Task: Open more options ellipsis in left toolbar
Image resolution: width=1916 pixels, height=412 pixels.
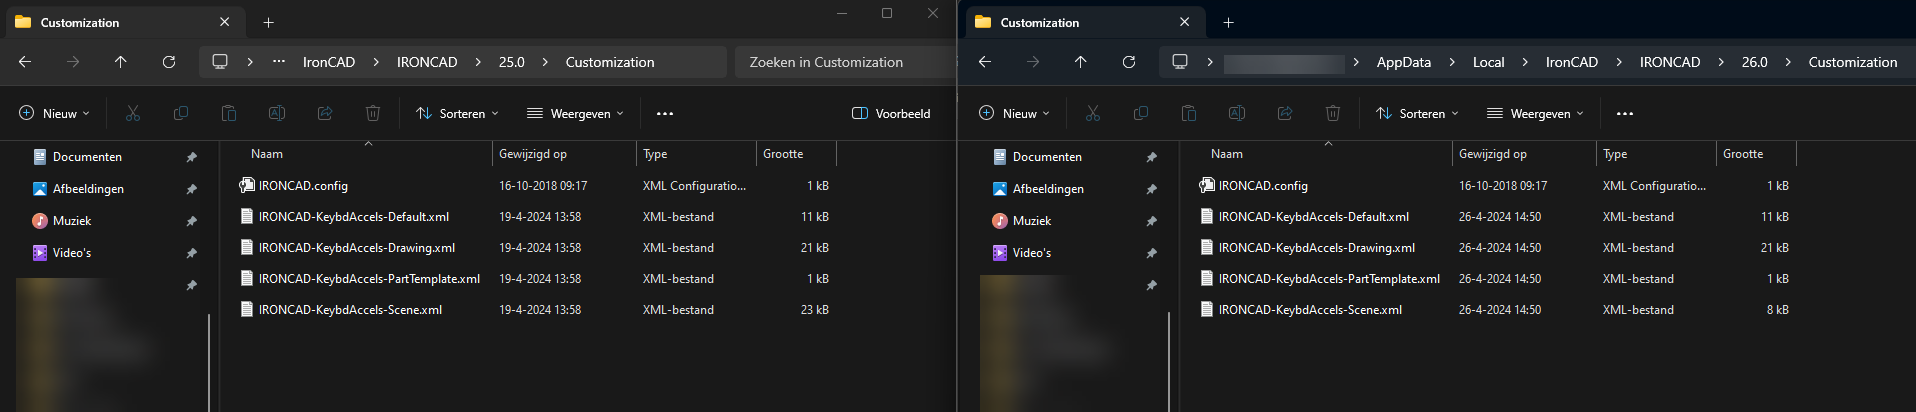Action: click(665, 114)
